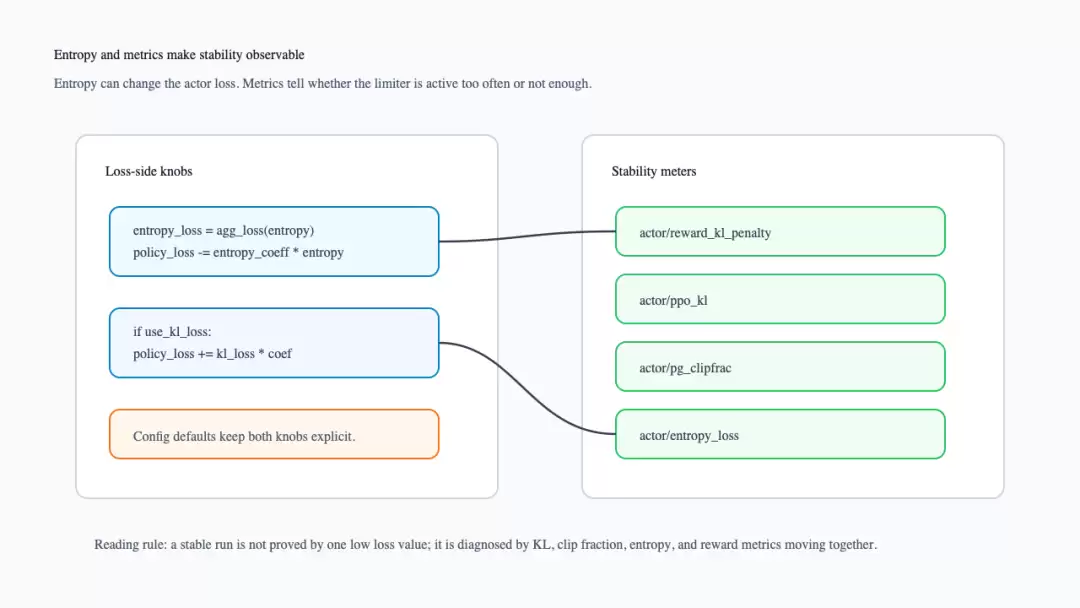Click the 'Reading rule' footer sentence
This screenshot has height=608, width=1080.
pos(486,545)
